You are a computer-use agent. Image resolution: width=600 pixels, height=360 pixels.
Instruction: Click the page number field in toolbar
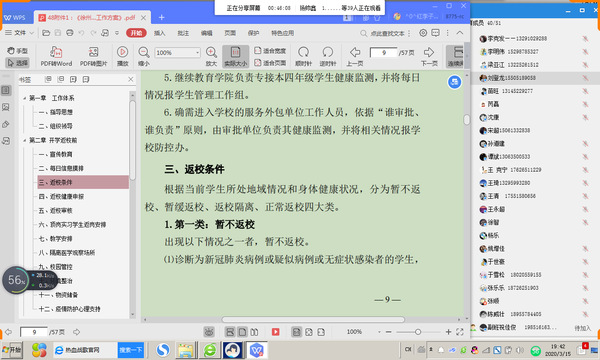click(x=383, y=52)
